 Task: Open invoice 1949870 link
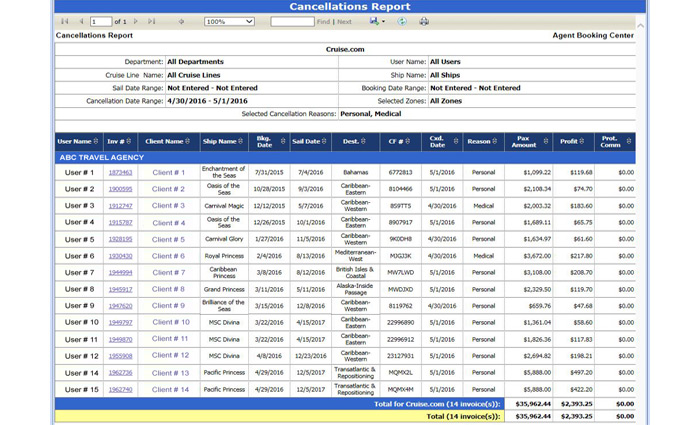pos(121,339)
